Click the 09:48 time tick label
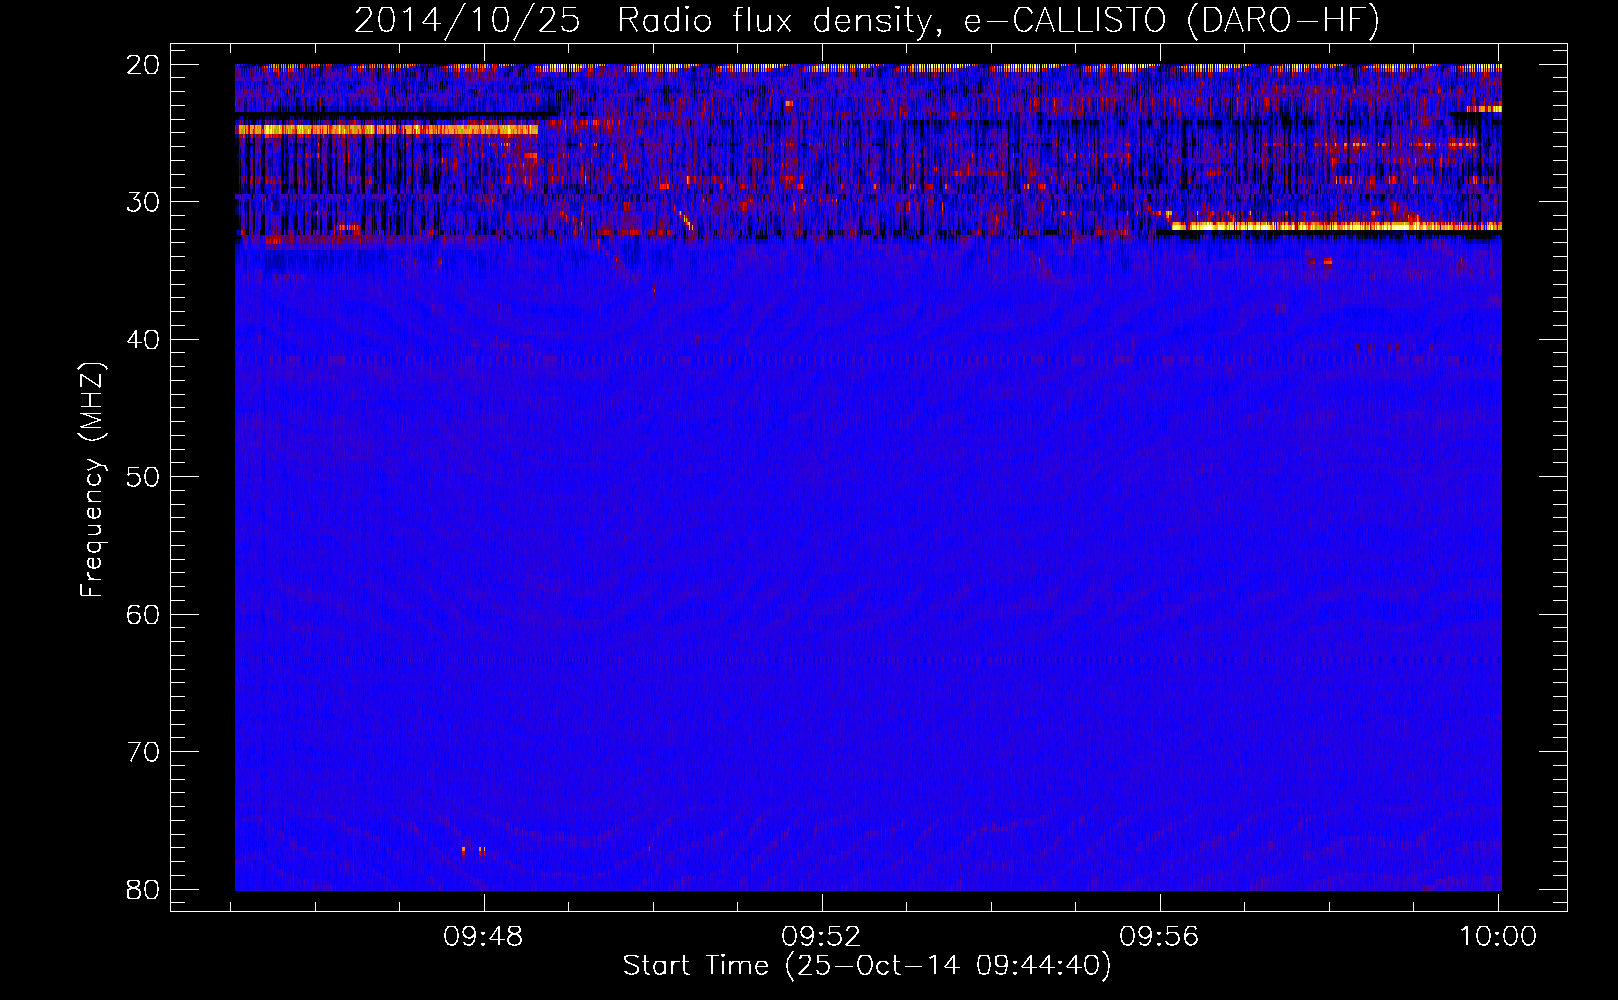Image resolution: width=1618 pixels, height=1000 pixels. pyautogui.click(x=484, y=937)
